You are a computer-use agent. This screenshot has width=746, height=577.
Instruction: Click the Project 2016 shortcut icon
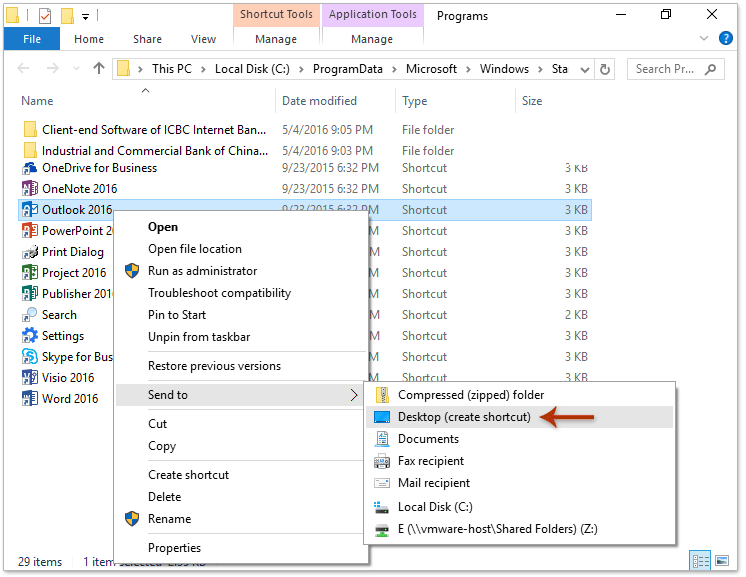(x=30, y=273)
